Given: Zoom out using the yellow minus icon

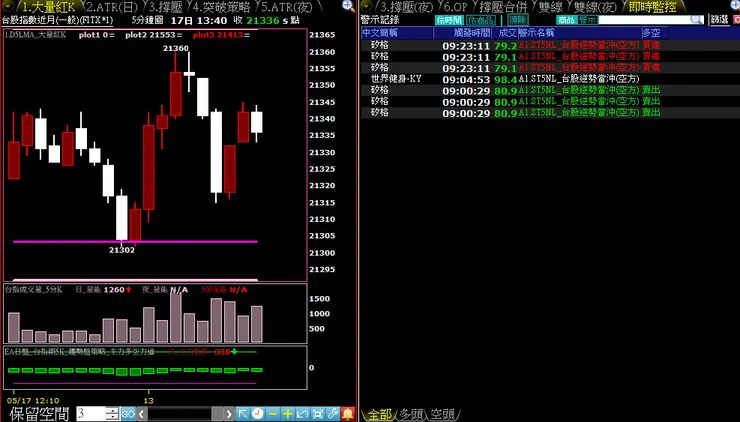Looking at the screenshot, I should (x=272, y=414).
